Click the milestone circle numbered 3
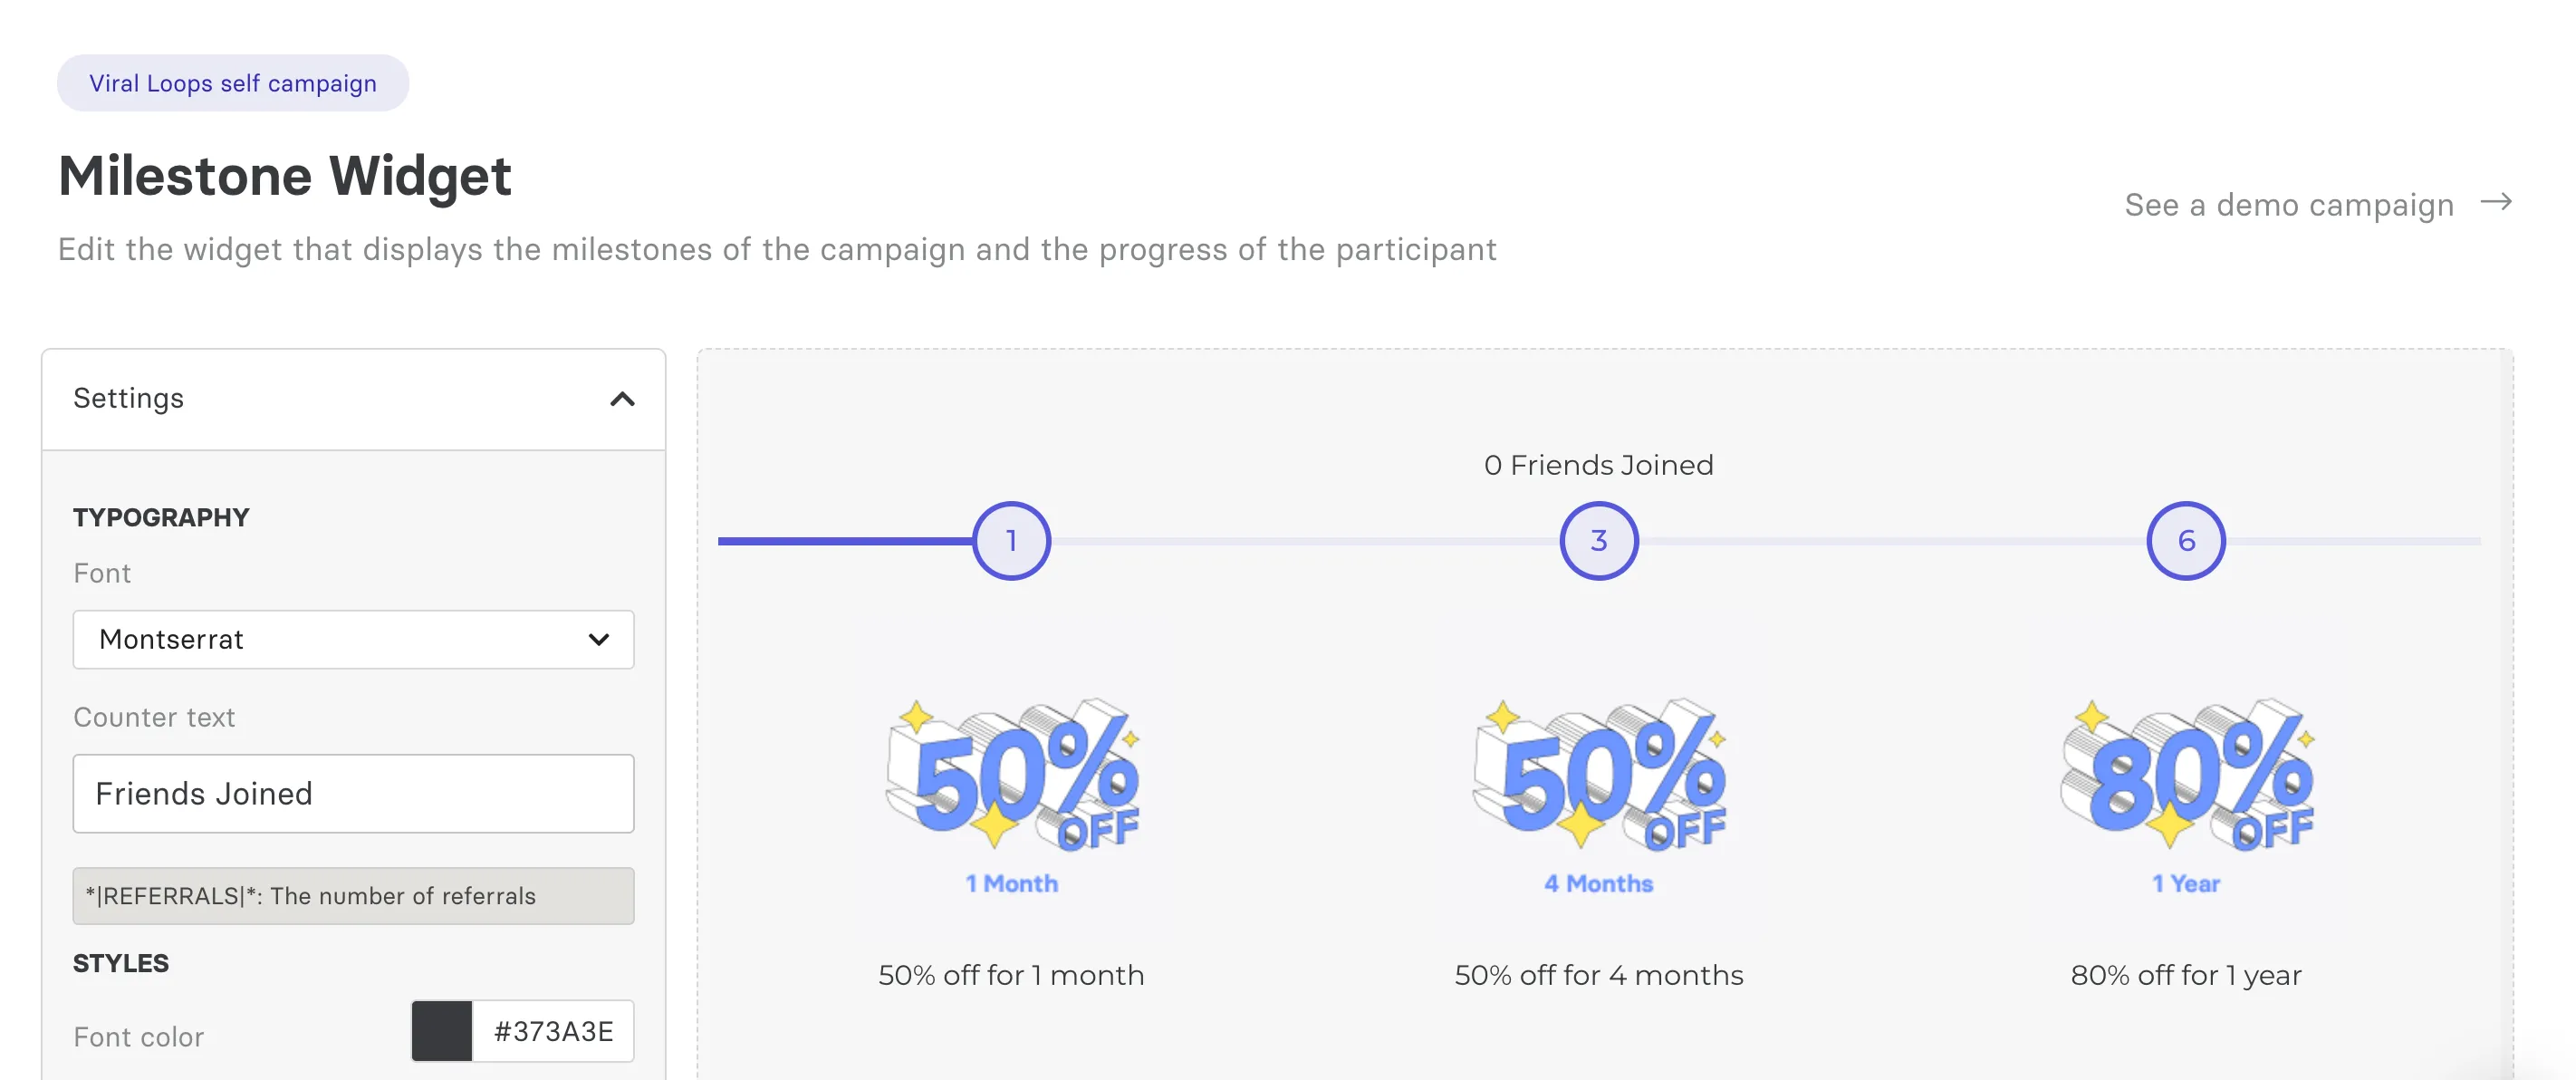Viewport: 2576px width, 1080px height. coord(1598,540)
